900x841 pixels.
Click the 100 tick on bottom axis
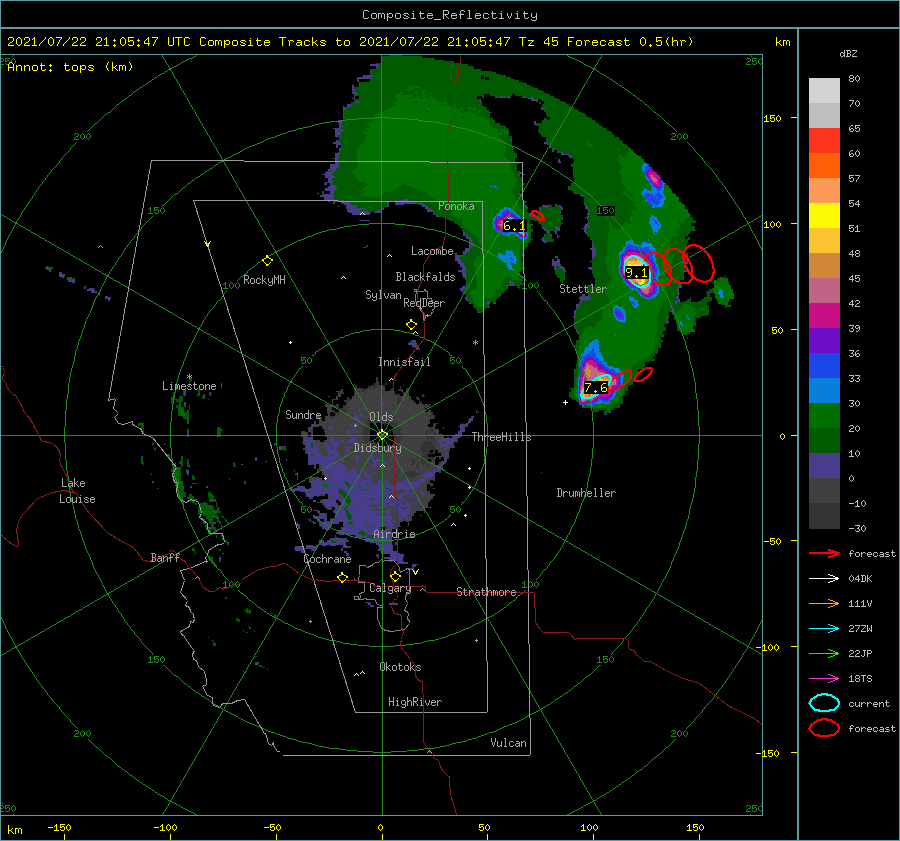click(589, 827)
